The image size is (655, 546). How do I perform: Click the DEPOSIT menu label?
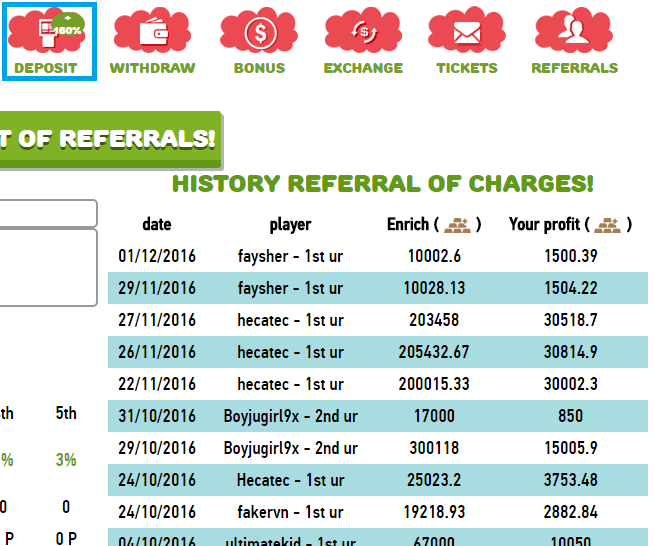tap(46, 68)
